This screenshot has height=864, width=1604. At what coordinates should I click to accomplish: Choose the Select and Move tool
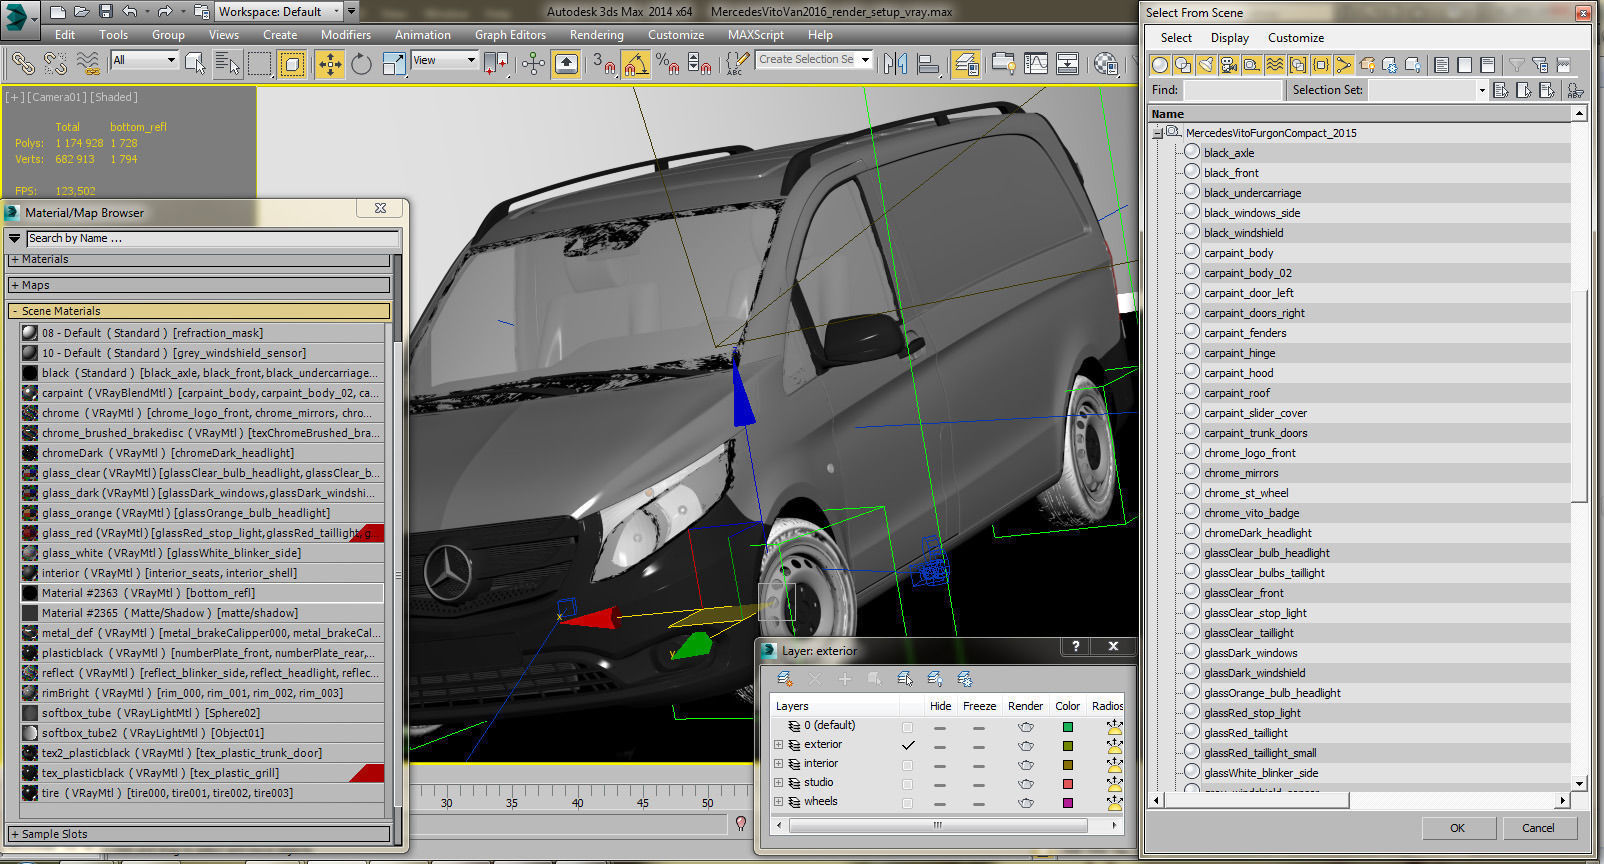[329, 64]
